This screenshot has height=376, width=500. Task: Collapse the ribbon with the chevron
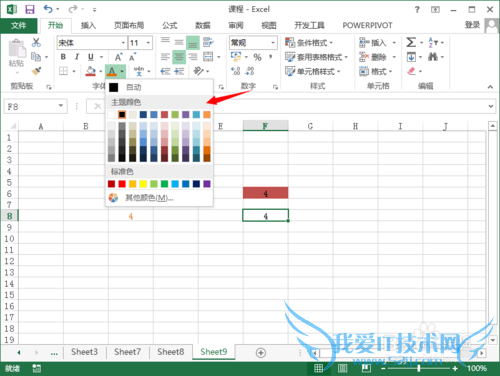click(490, 87)
